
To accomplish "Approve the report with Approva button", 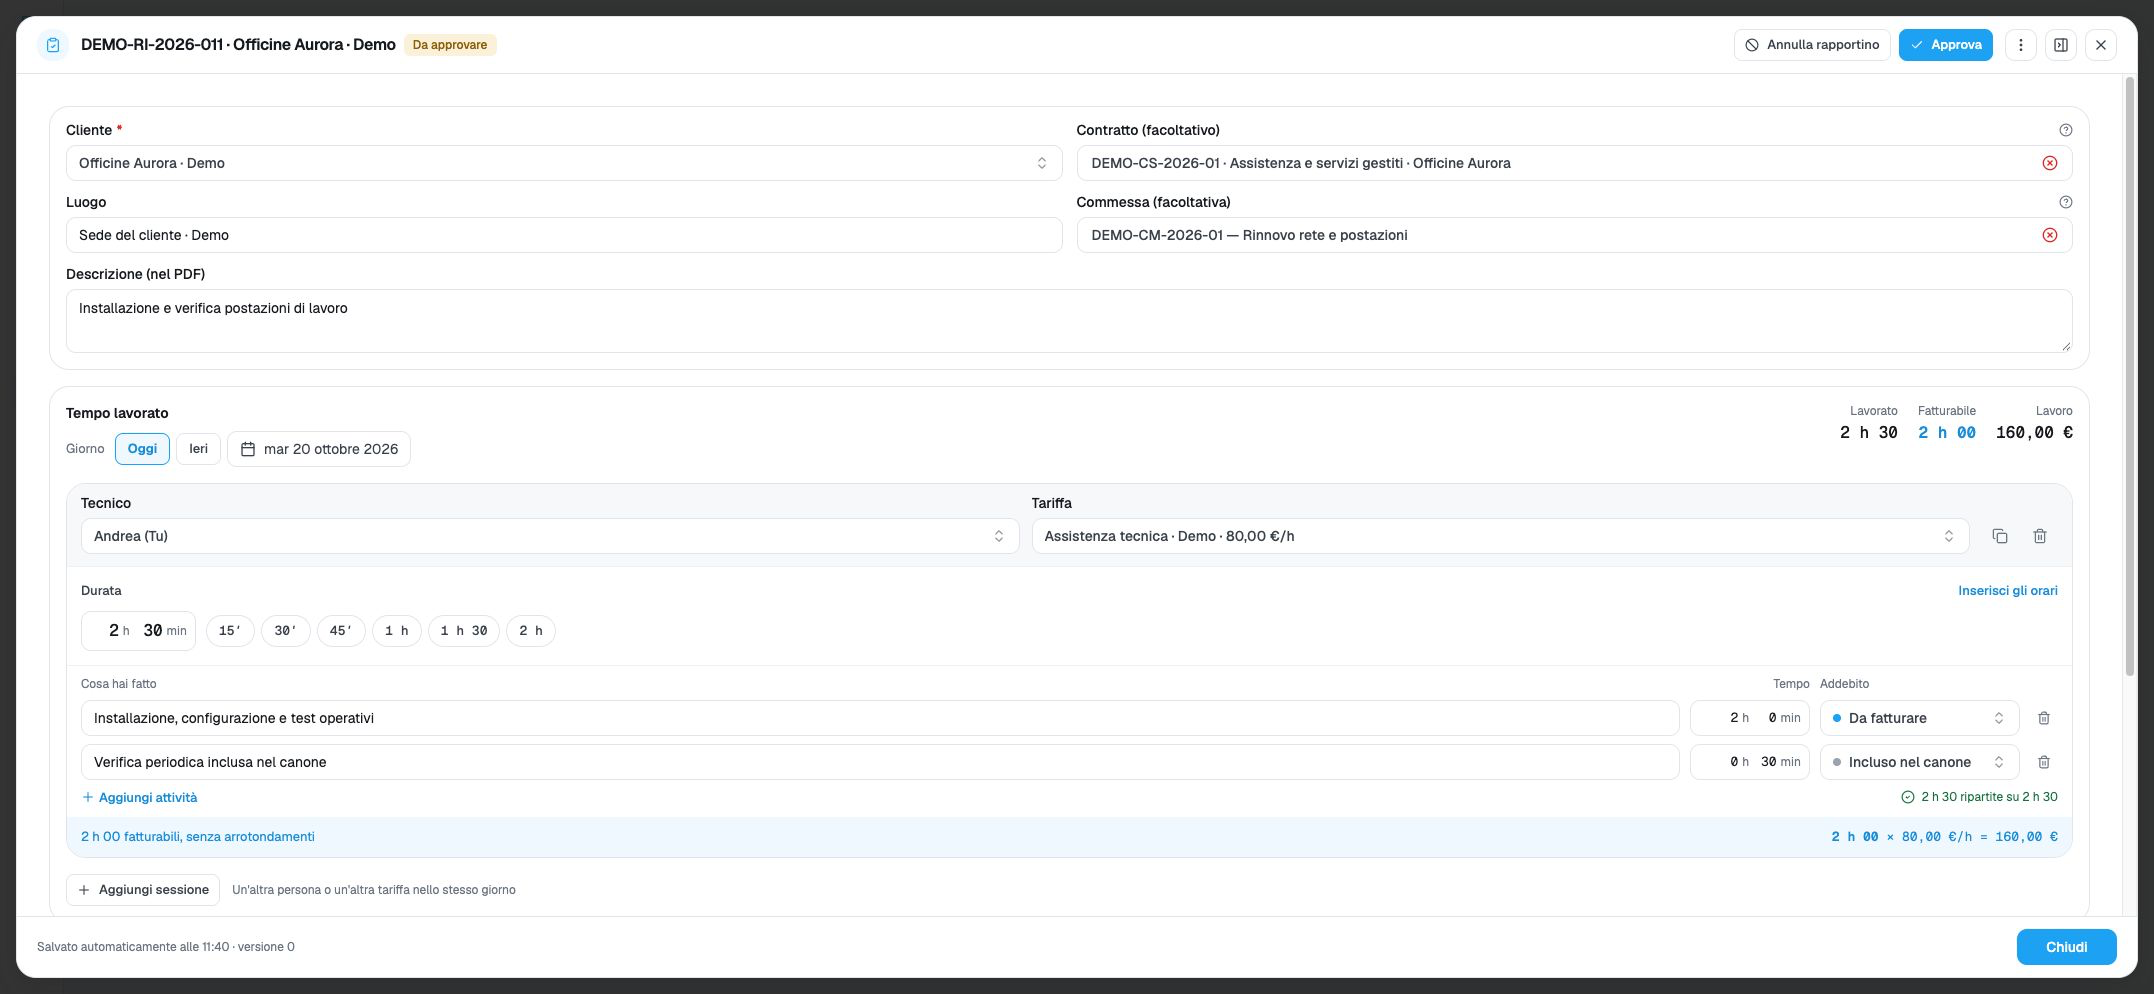I will coord(1945,45).
